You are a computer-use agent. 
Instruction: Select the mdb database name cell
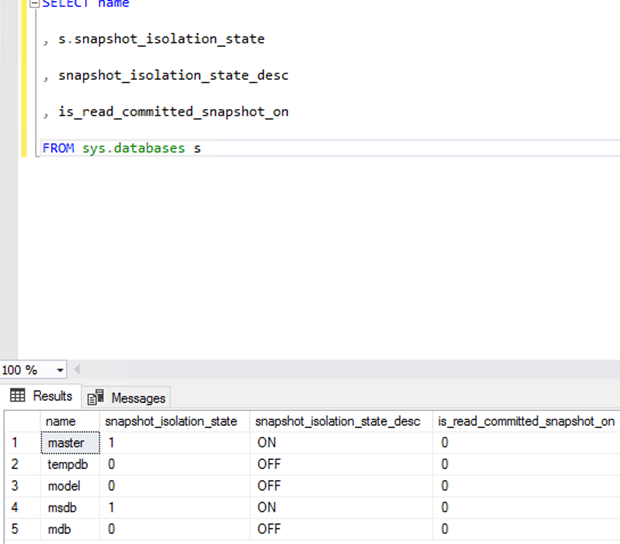pyautogui.click(x=61, y=529)
